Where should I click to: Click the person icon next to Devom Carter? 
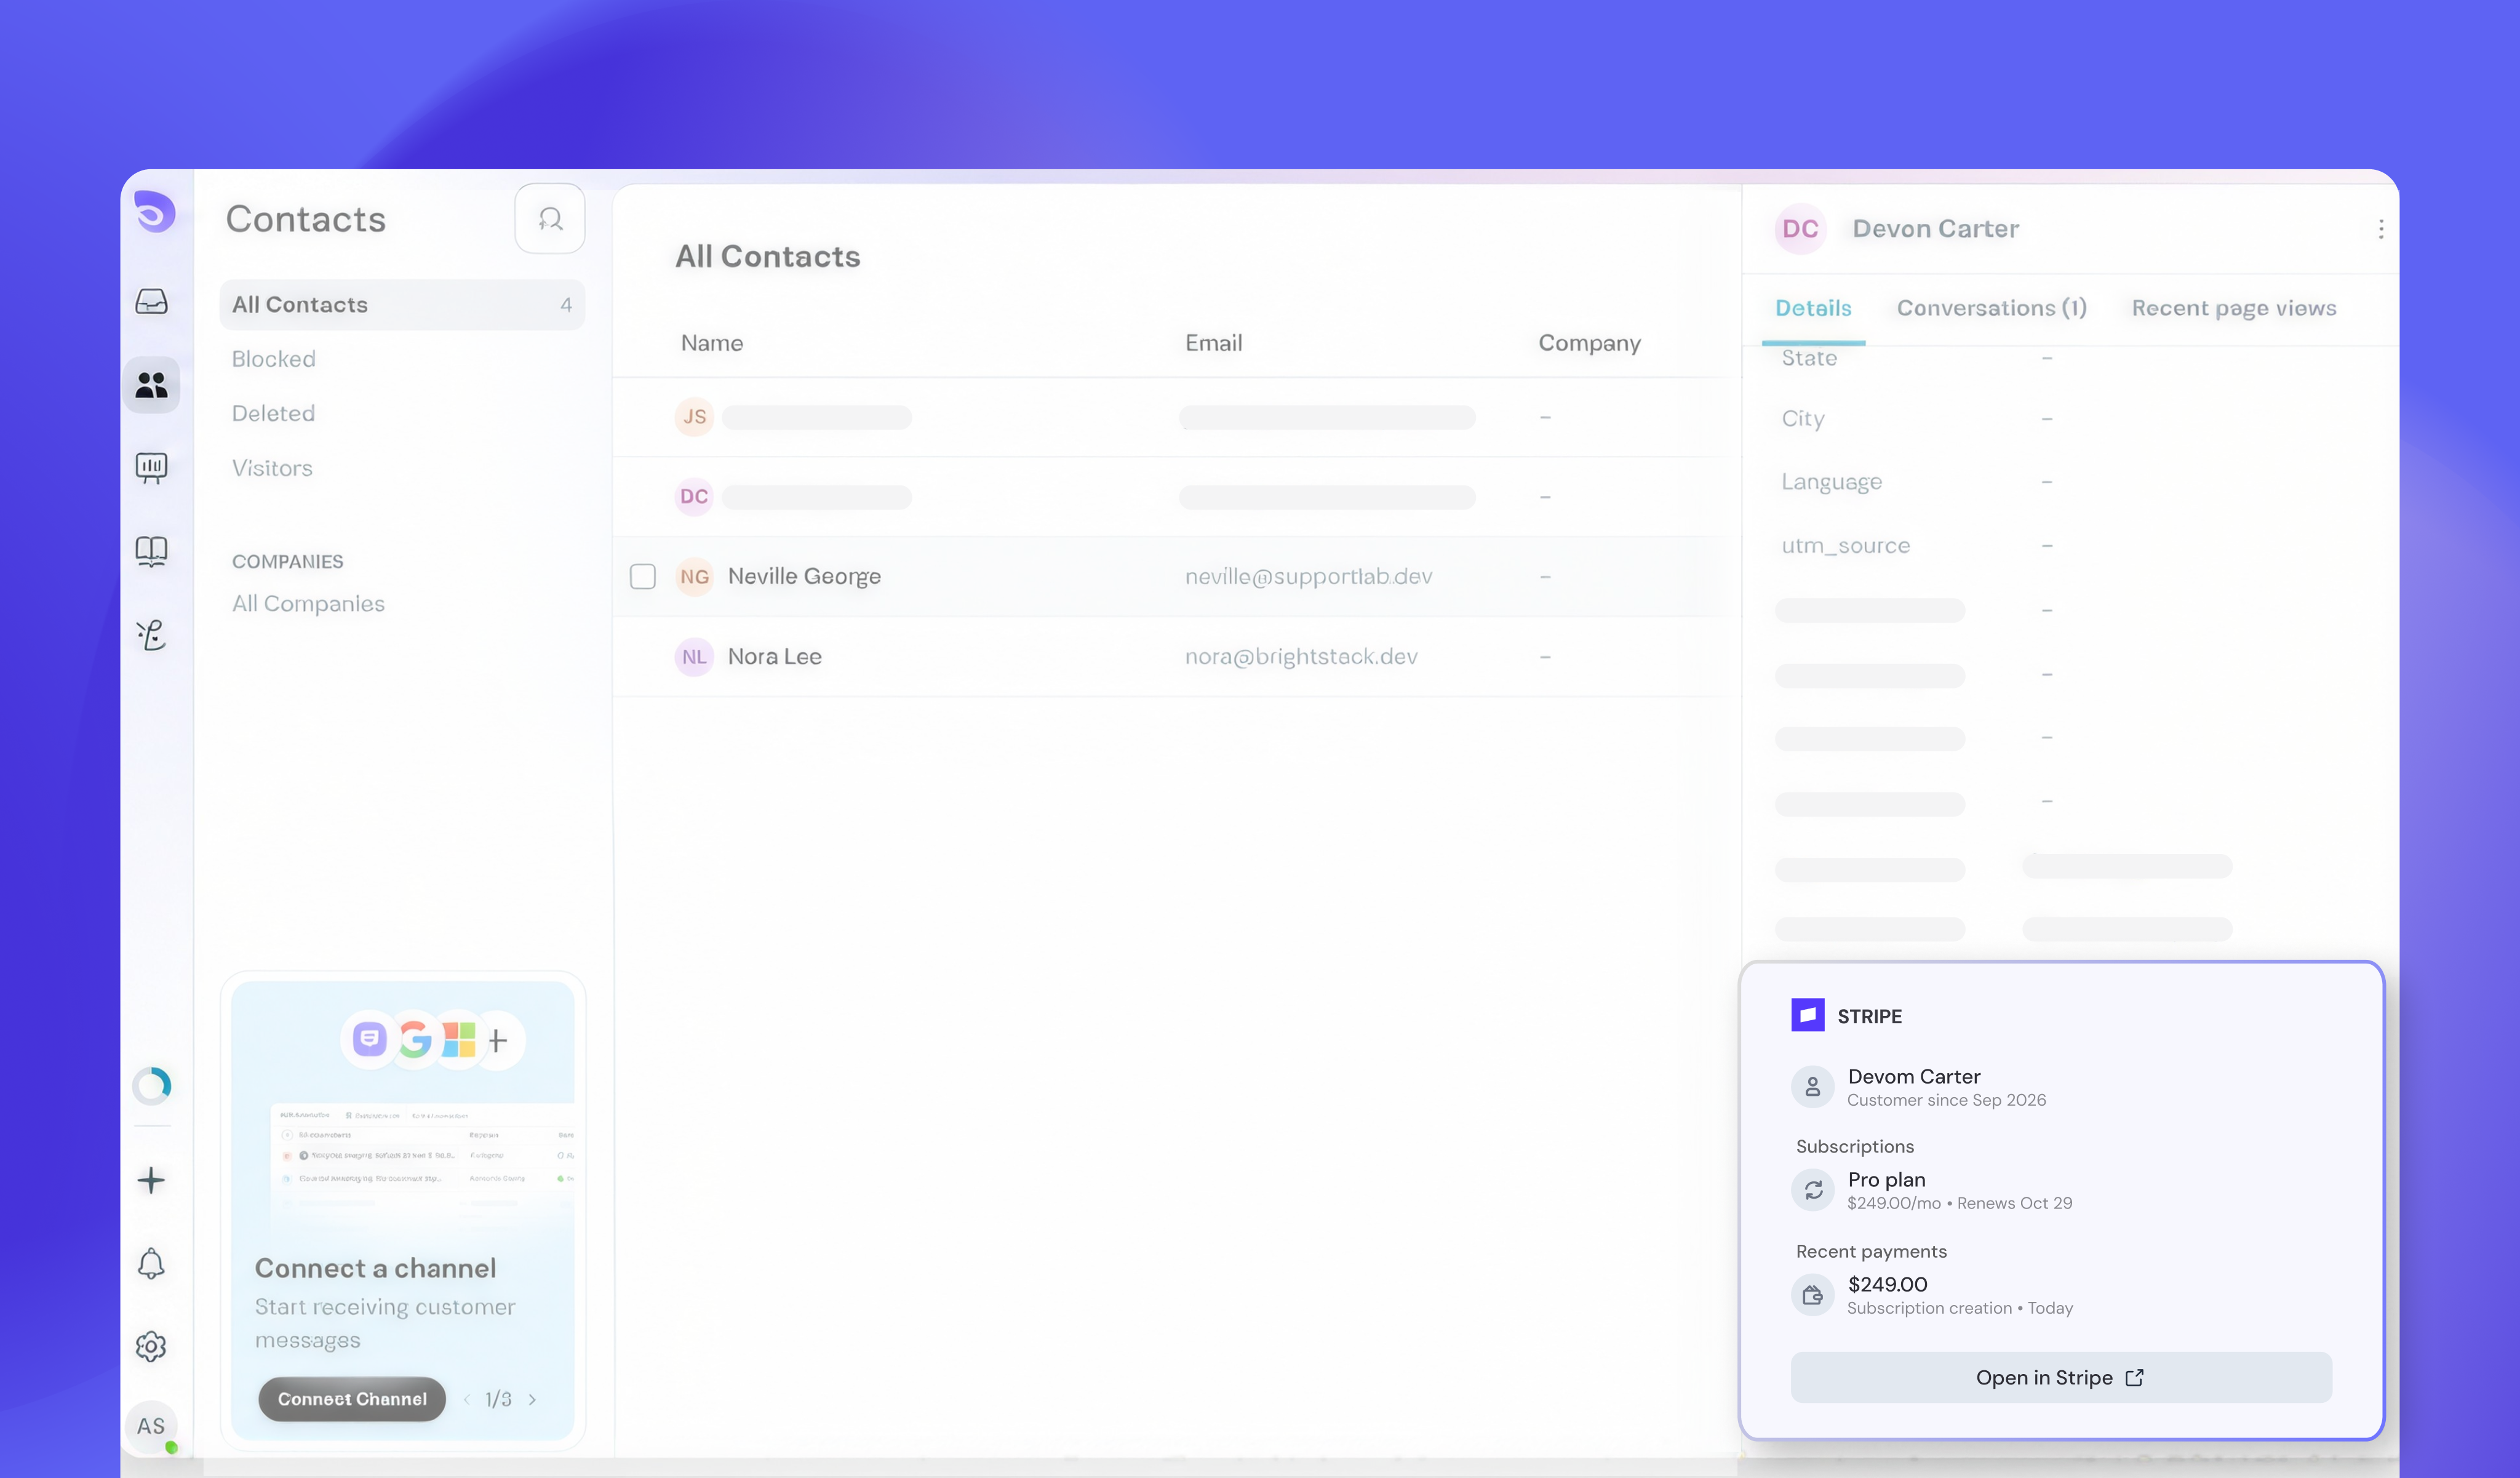[1813, 1086]
